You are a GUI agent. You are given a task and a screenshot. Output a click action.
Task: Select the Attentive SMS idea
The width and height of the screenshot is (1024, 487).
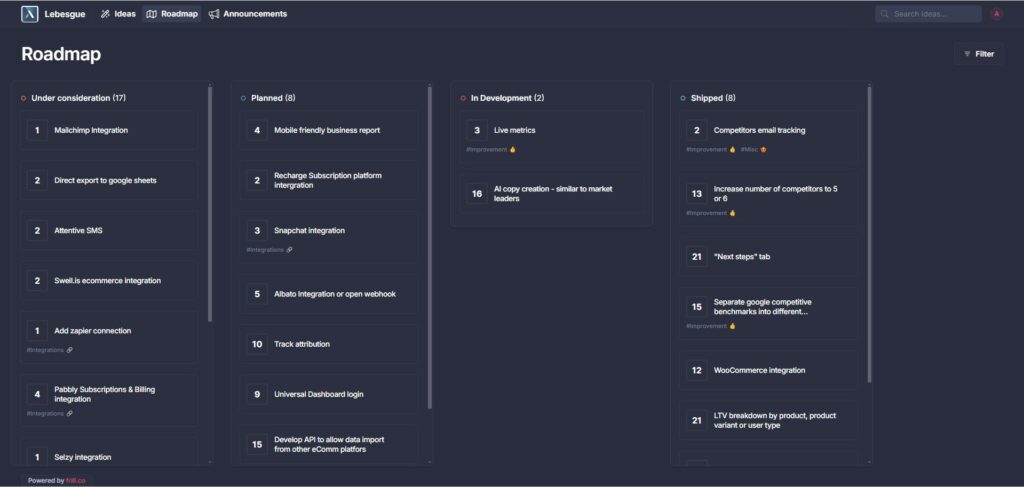click(108, 230)
